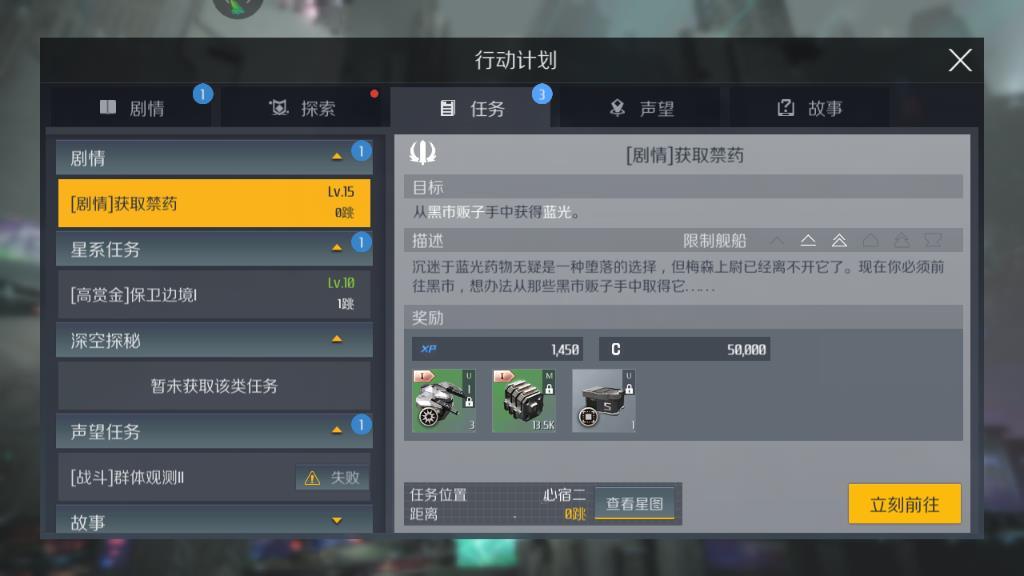The width and height of the screenshot is (1024, 576).
Task: Click the XP reward bar
Action: click(x=497, y=349)
